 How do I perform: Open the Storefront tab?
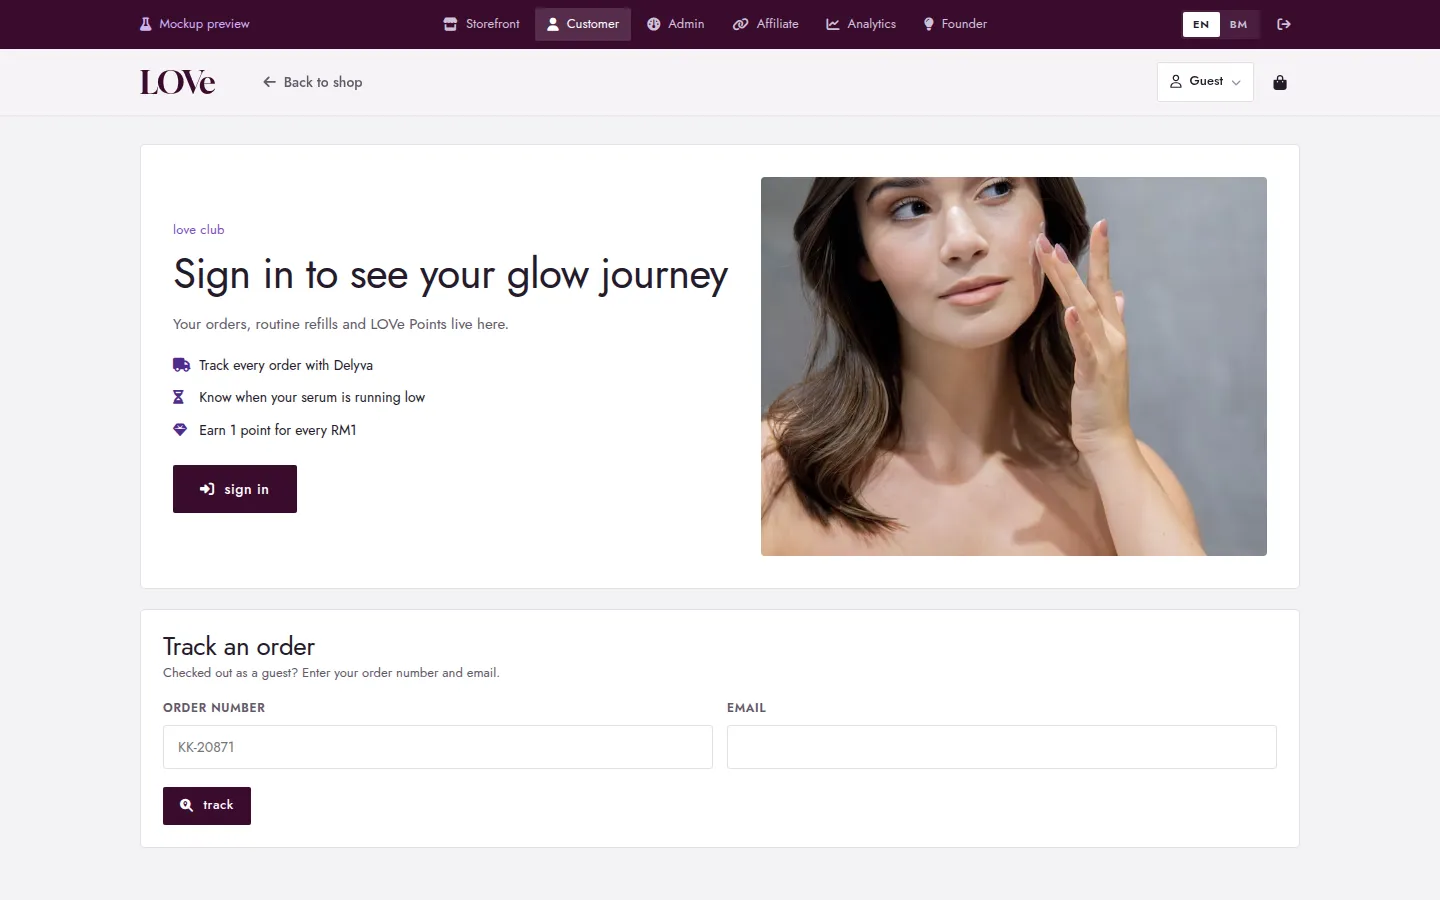pyautogui.click(x=481, y=24)
